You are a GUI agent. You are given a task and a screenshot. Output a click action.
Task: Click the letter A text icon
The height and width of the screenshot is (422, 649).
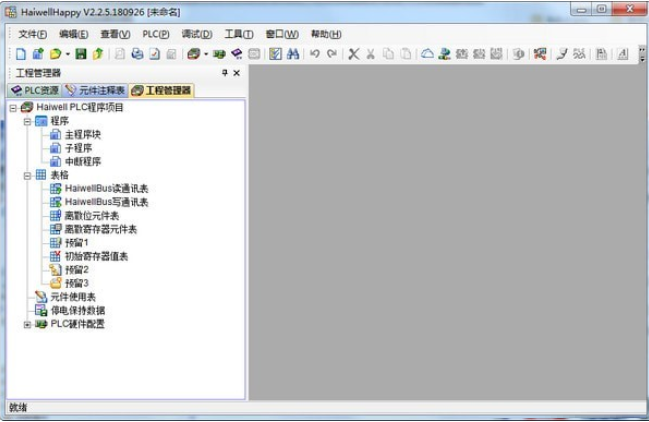(623, 54)
